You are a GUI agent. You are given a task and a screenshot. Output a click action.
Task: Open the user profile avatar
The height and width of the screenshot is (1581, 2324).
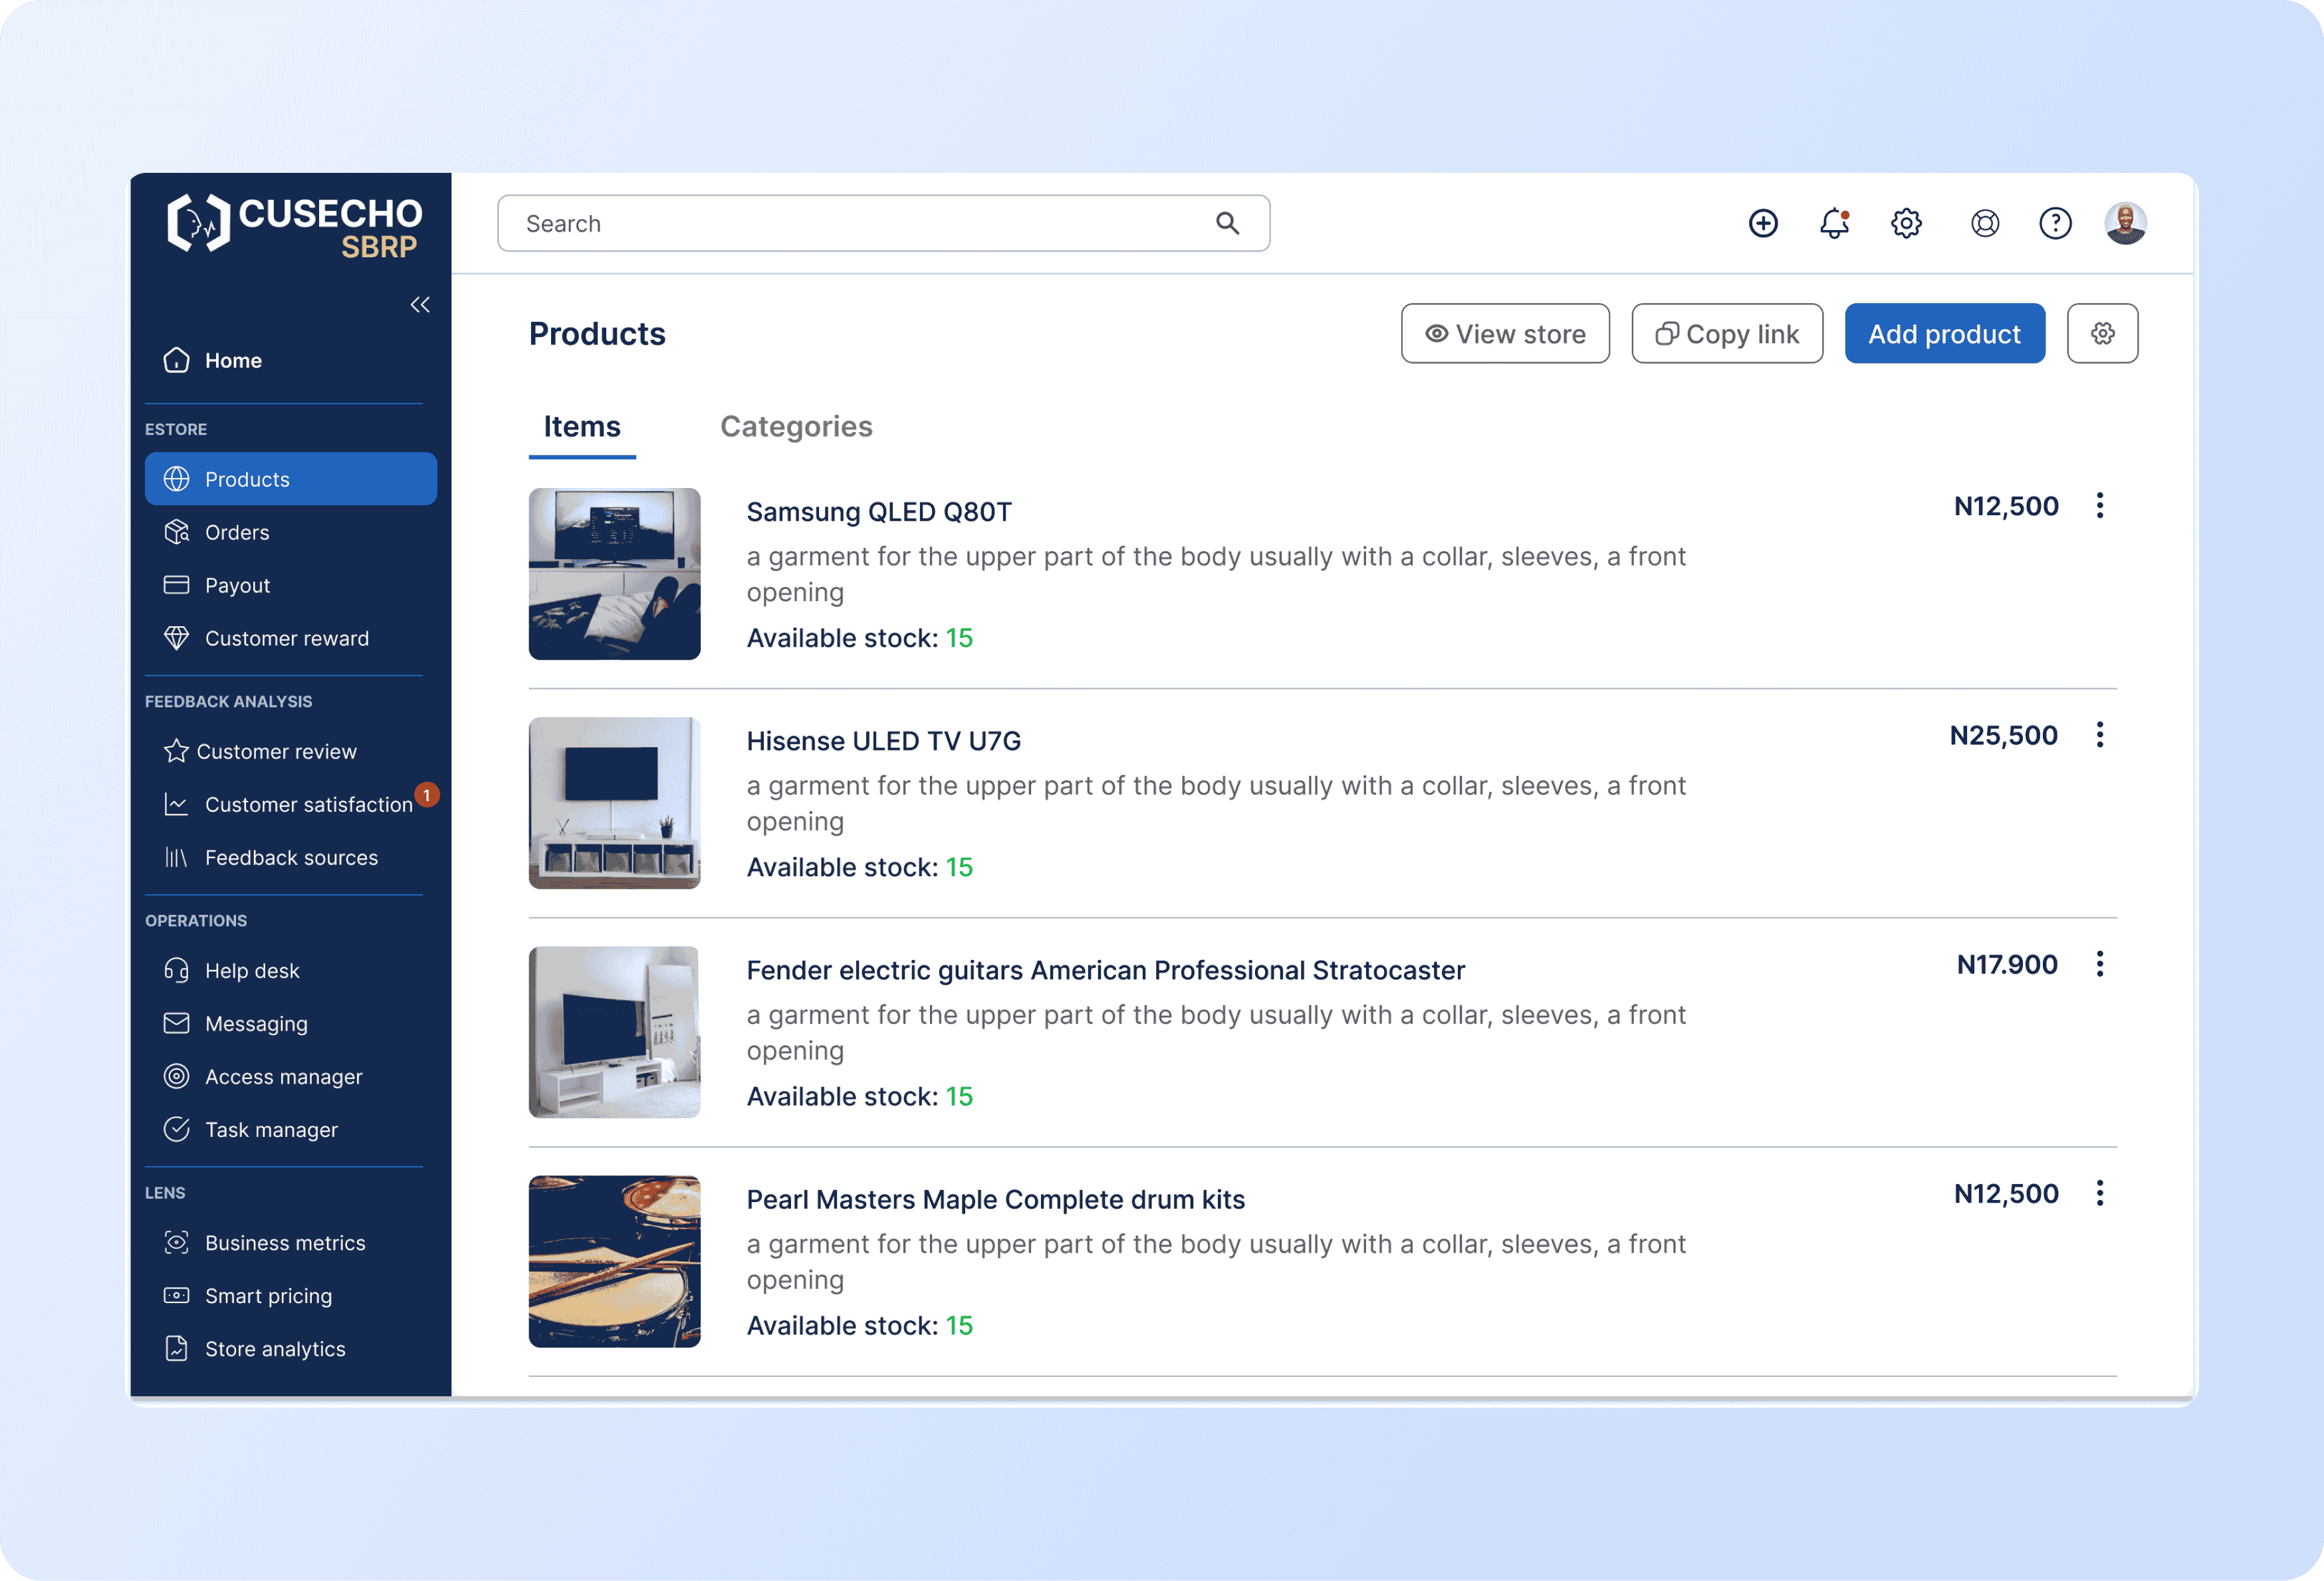tap(2125, 223)
